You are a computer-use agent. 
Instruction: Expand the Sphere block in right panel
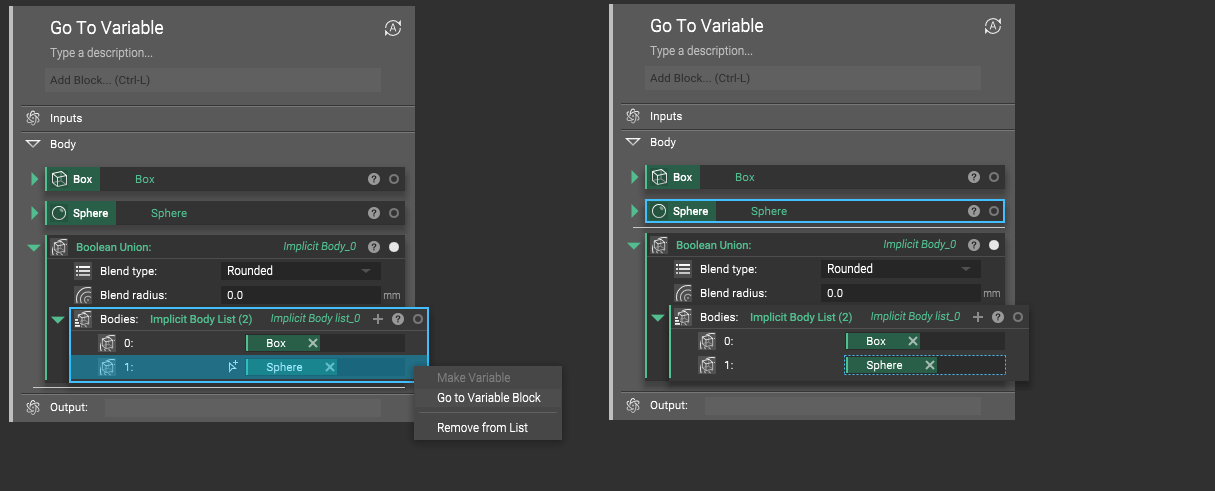tap(634, 211)
